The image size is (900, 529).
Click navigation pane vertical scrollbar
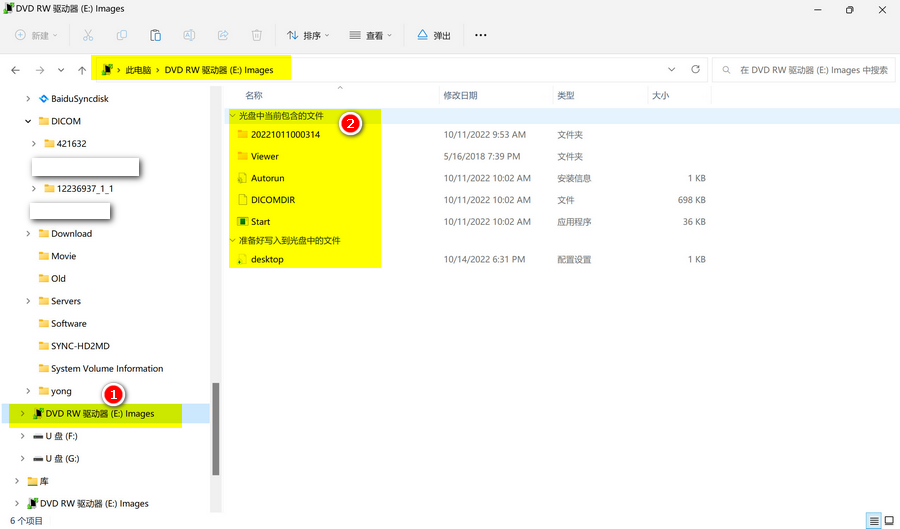(x=216, y=429)
